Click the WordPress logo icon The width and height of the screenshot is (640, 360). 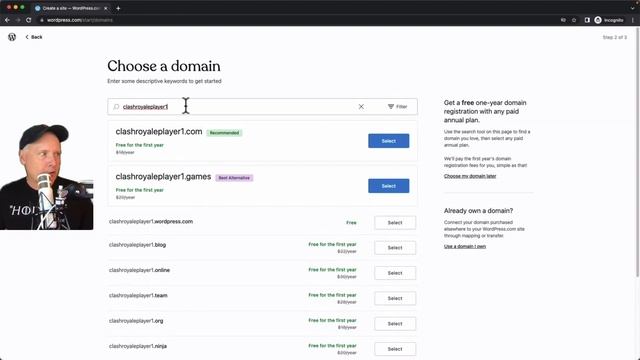12,37
